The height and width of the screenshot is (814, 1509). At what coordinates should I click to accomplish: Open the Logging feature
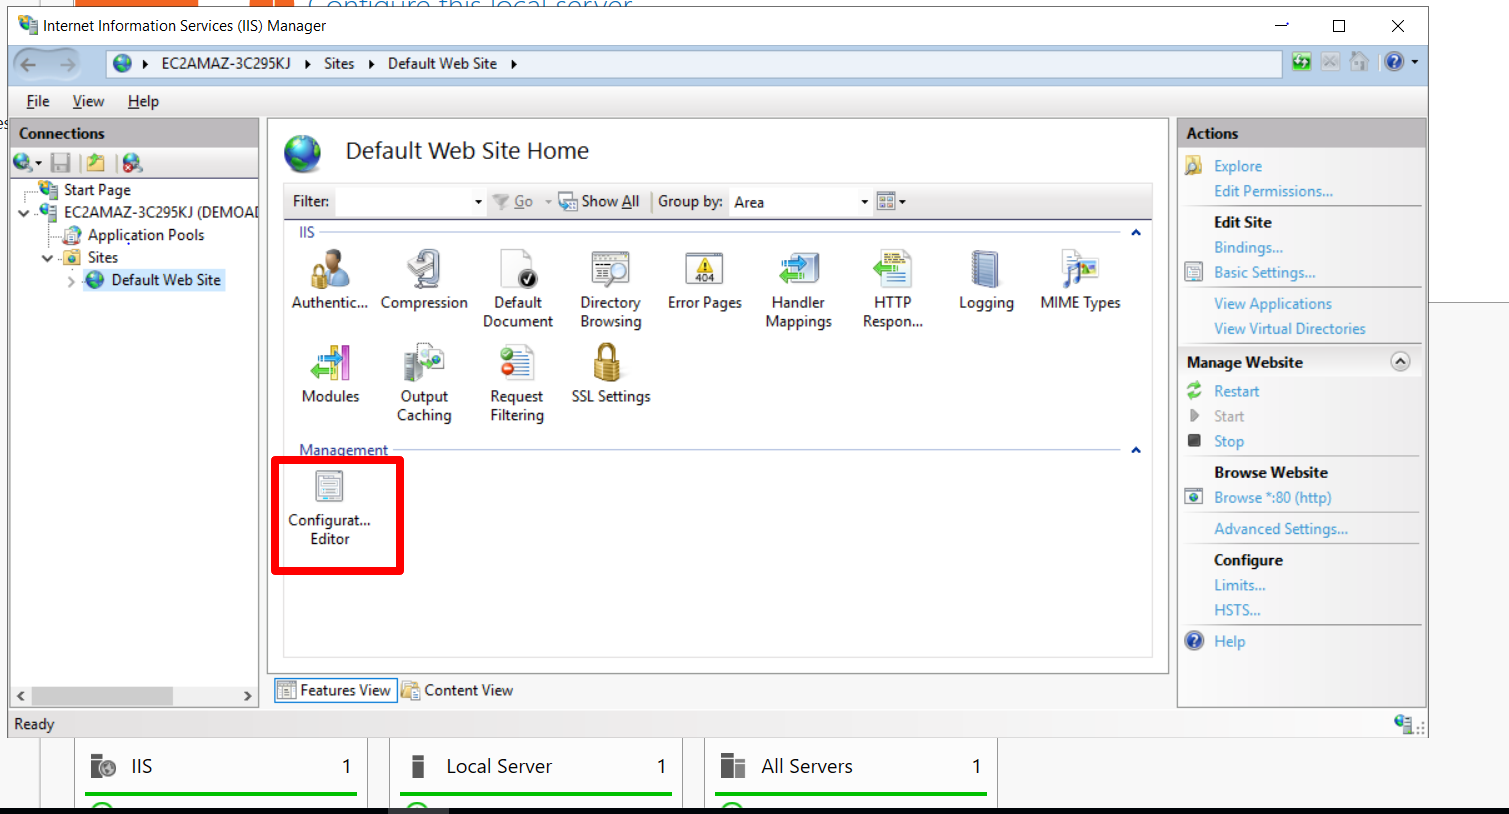pos(986,281)
